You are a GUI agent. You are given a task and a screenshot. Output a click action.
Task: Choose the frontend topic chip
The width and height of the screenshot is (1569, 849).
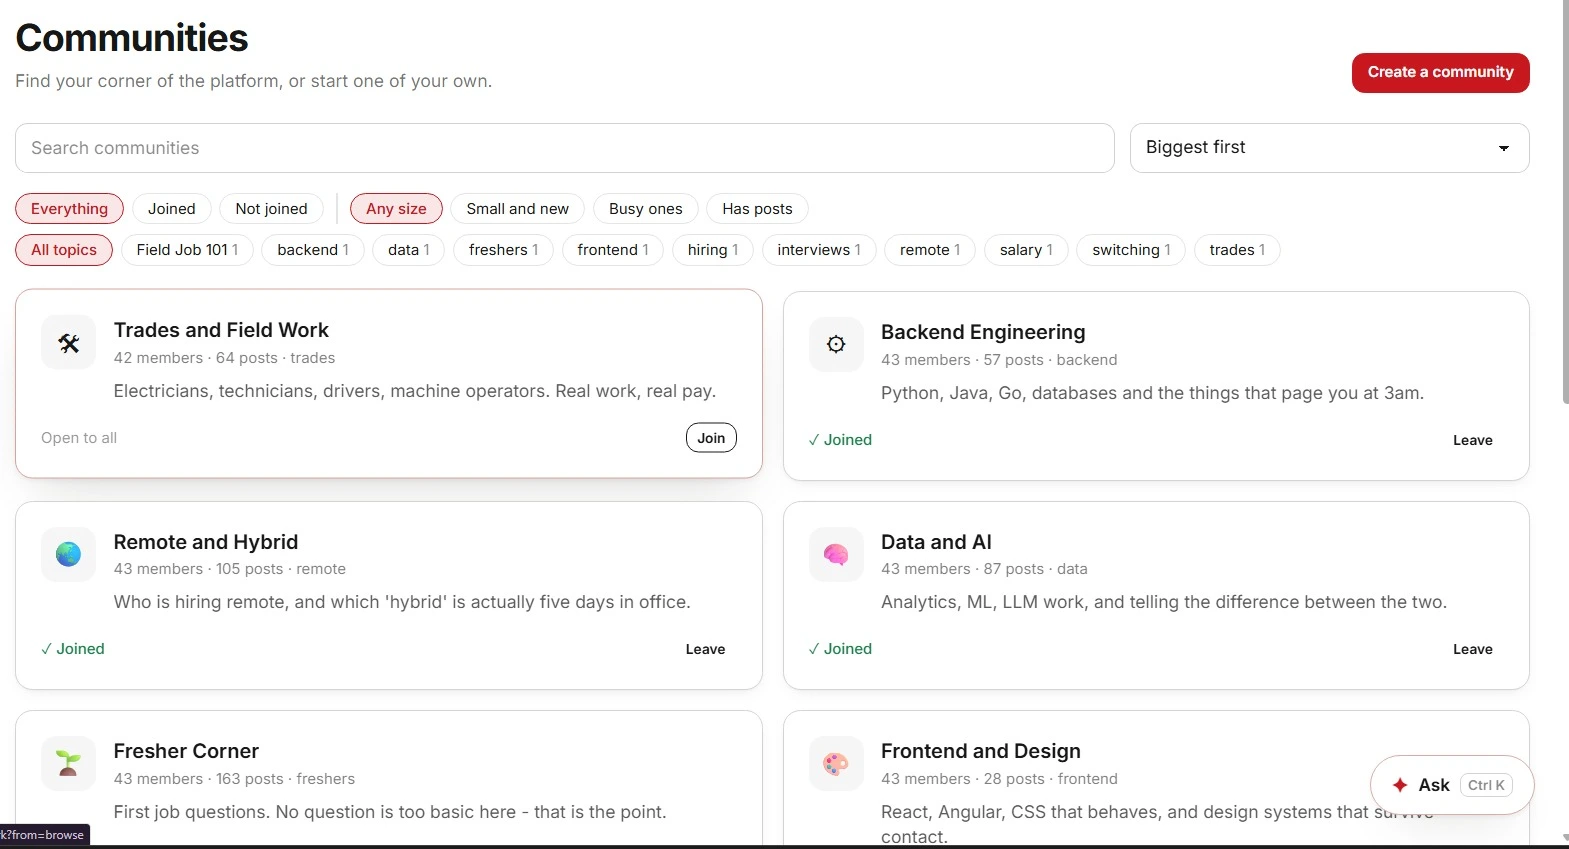coord(613,250)
